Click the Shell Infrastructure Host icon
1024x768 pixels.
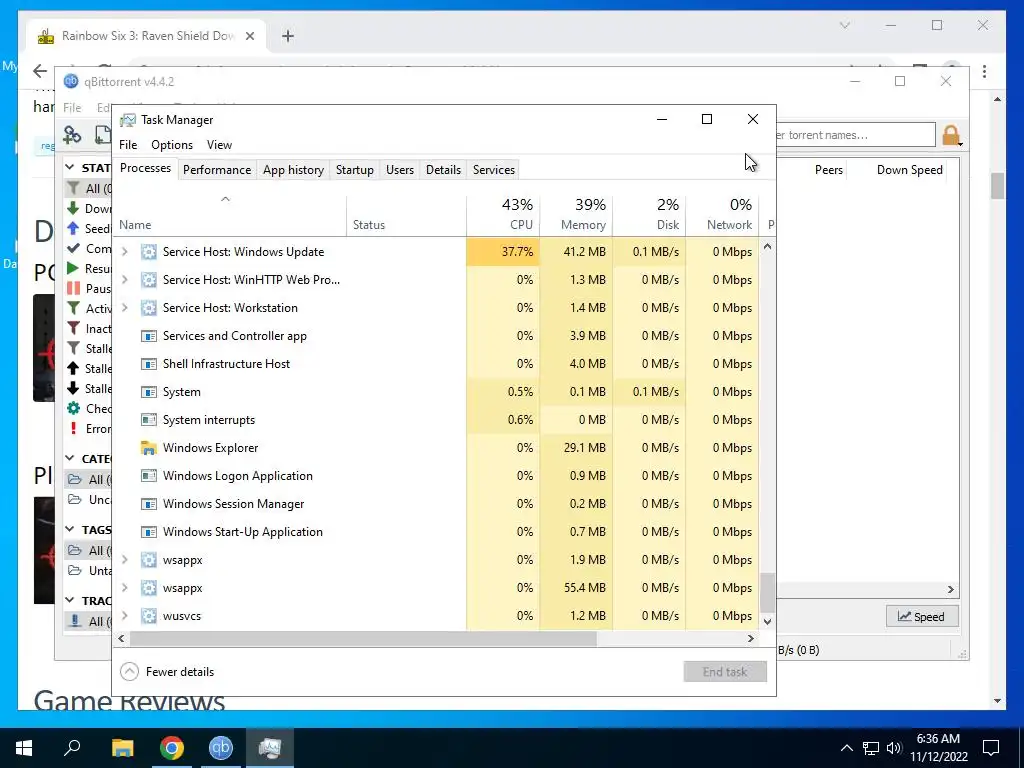[x=149, y=364]
